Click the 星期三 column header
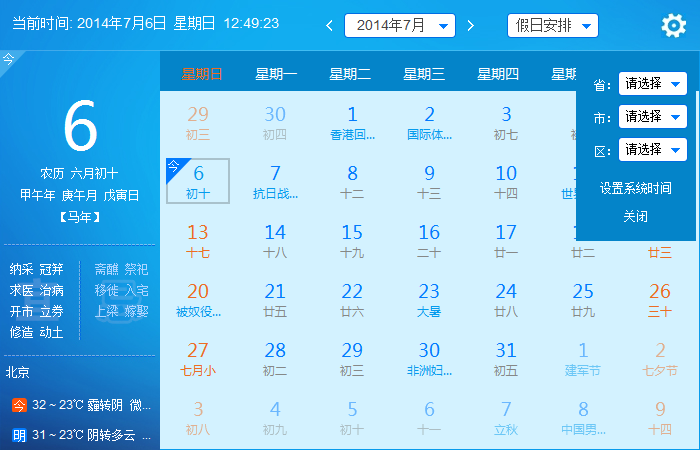Image resolution: width=700 pixels, height=450 pixels. click(x=424, y=73)
